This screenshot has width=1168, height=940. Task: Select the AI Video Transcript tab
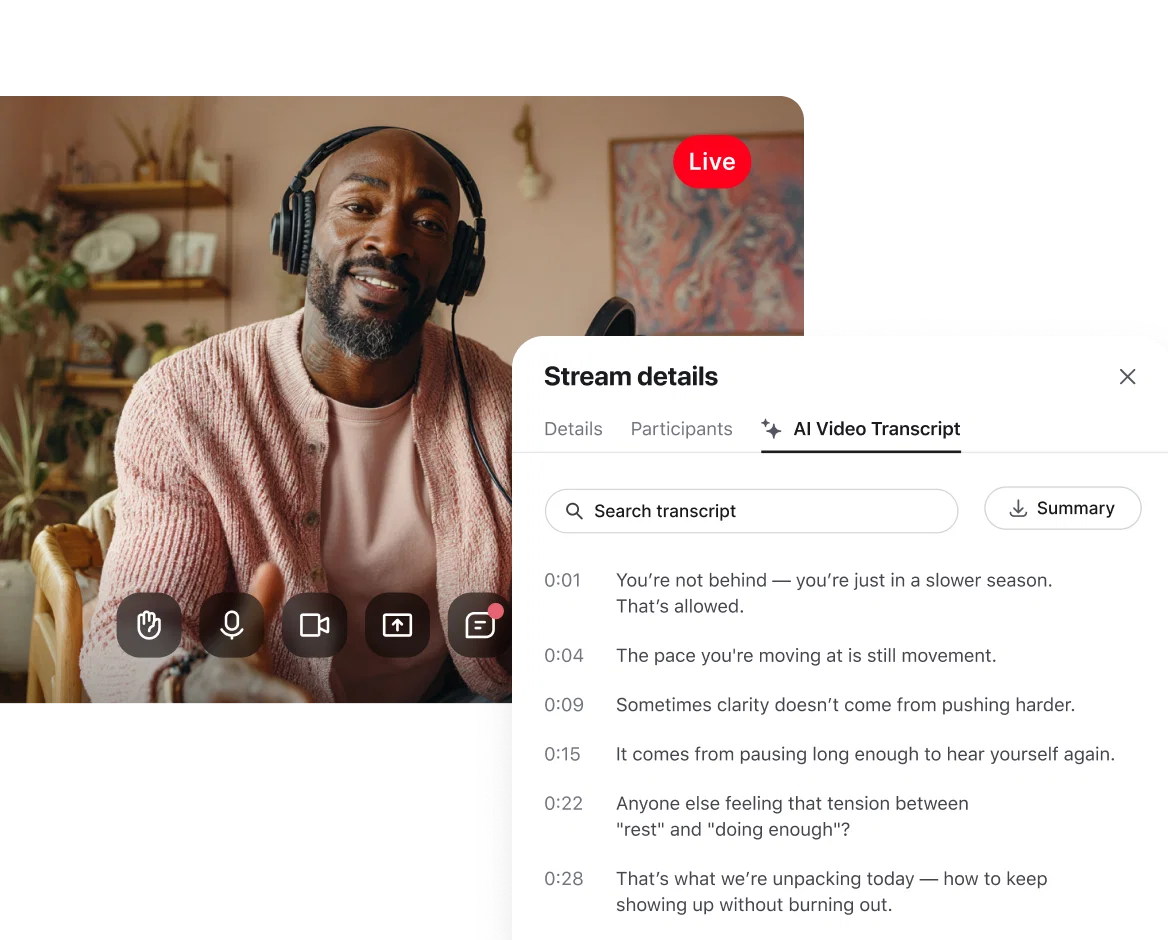click(x=861, y=429)
